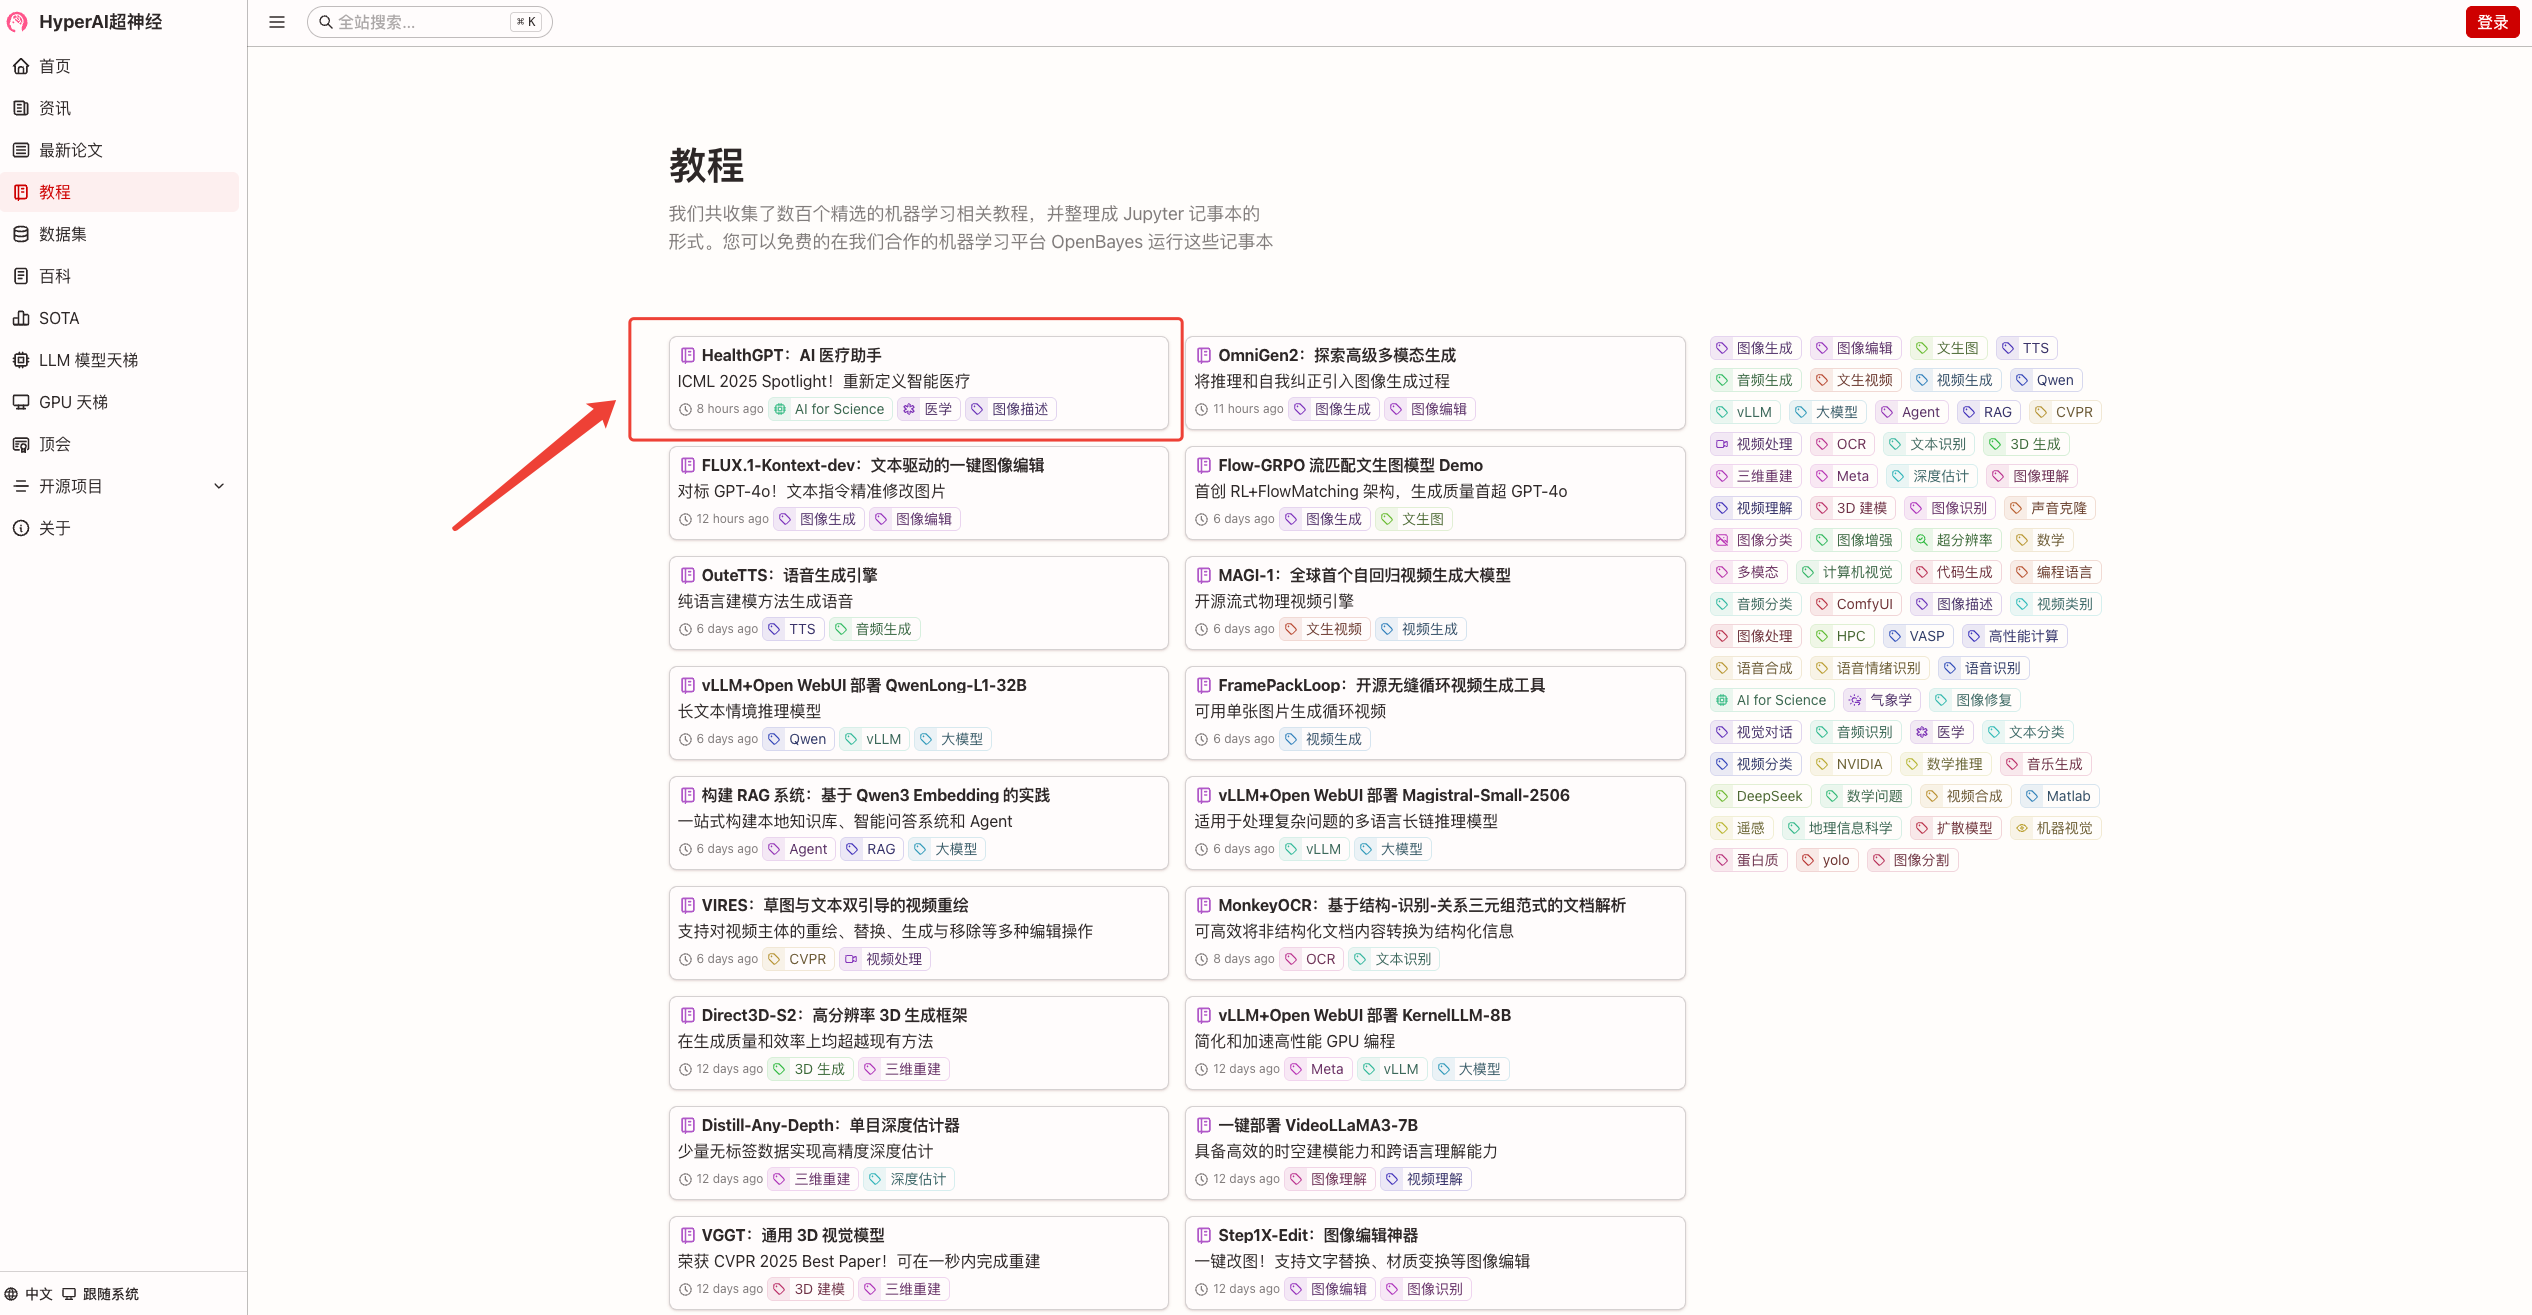Image resolution: width=2532 pixels, height=1315 pixels.
Task: Open the 最新论文 menu item
Action: pyautogui.click(x=70, y=150)
